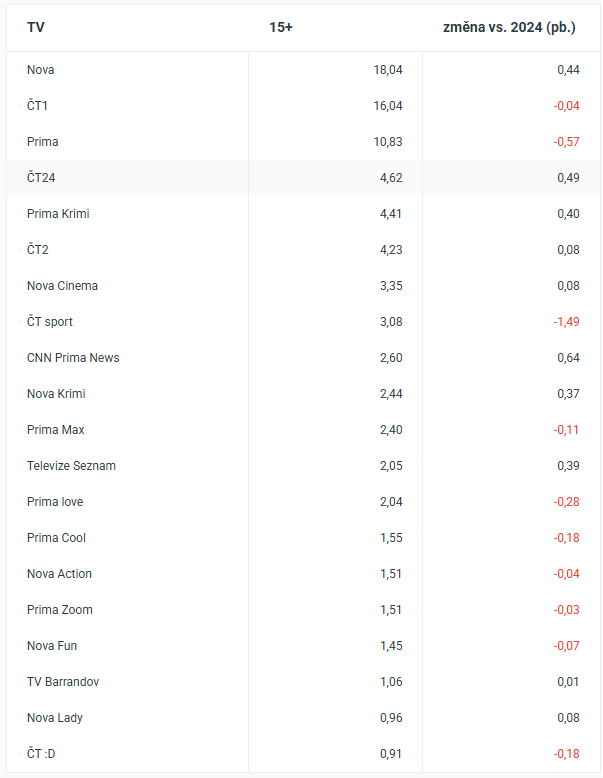Click the změna vs. 2024 column header
The width and height of the screenshot is (603, 778).
[509, 27]
